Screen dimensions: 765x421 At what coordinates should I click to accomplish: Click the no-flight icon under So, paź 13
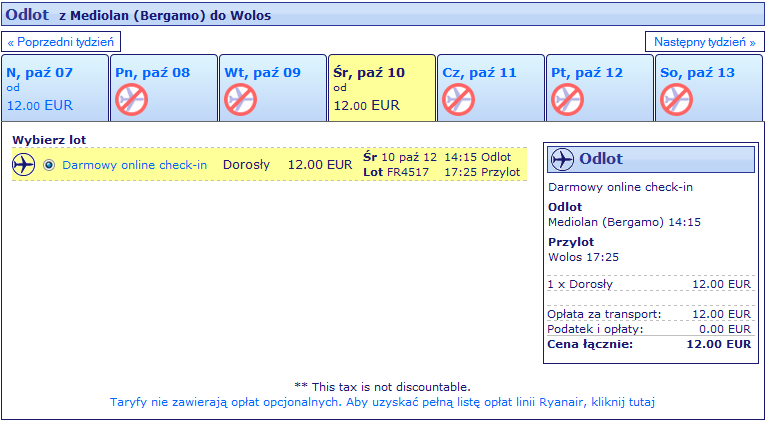coord(676,100)
